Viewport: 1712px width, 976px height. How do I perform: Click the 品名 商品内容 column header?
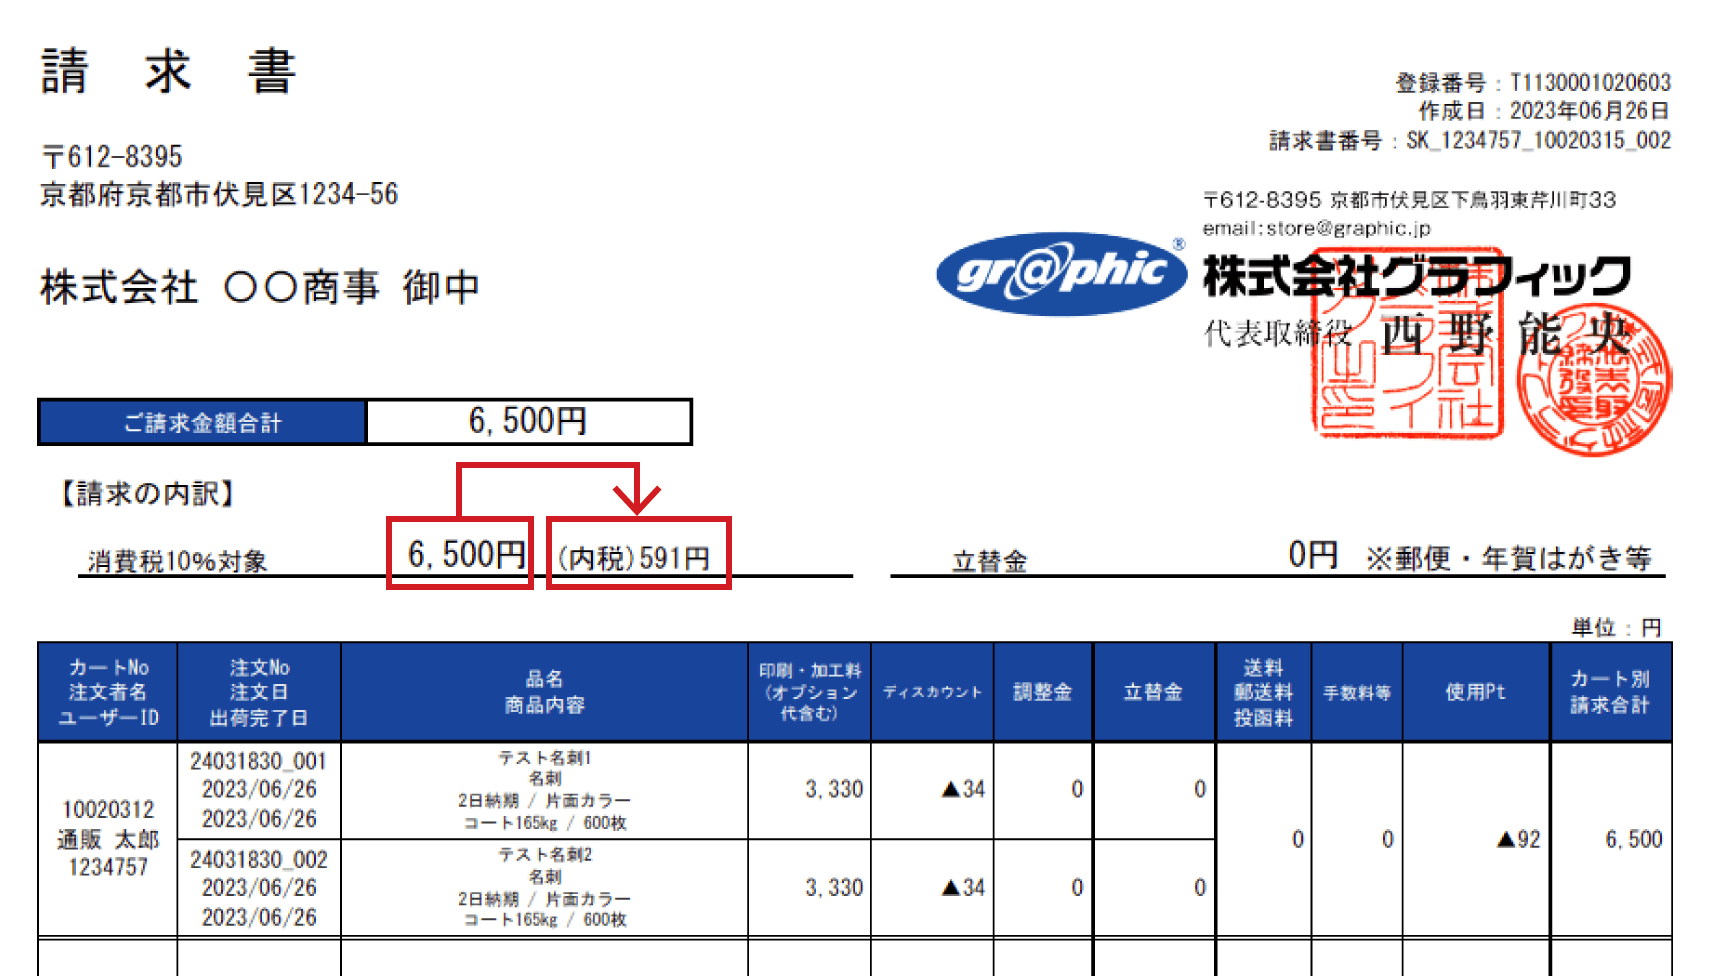pos(544,692)
